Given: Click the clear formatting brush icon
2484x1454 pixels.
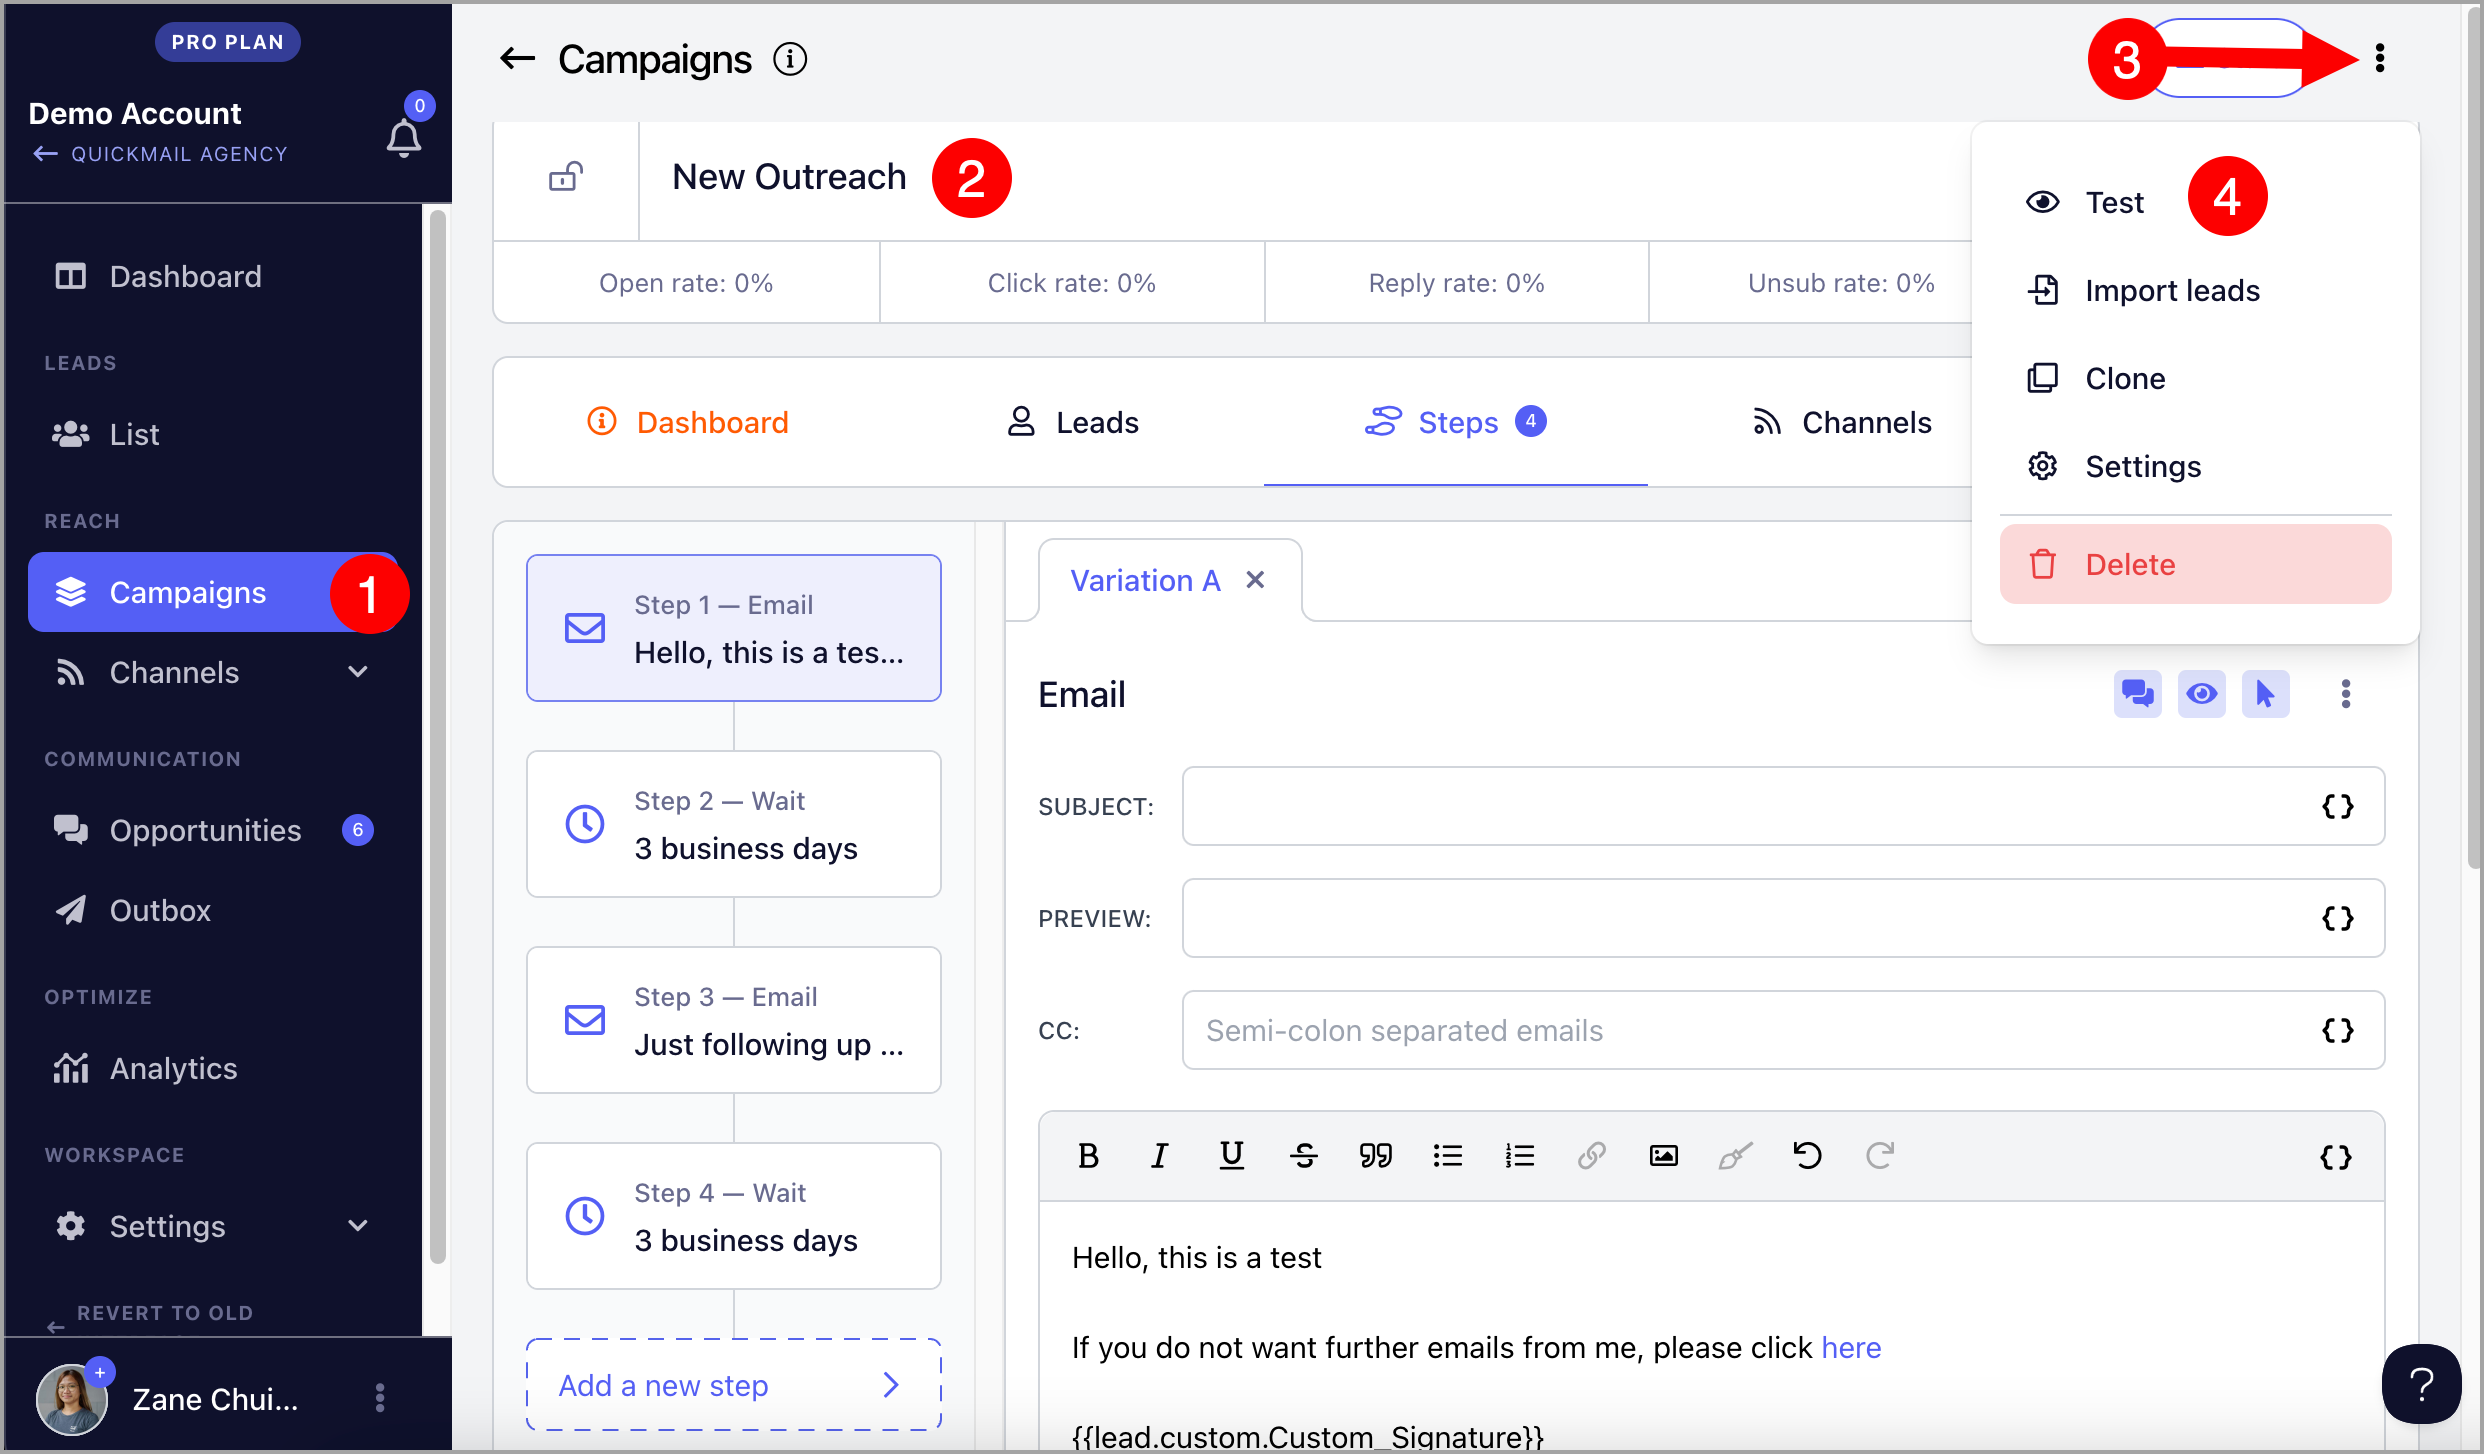Looking at the screenshot, I should click(1736, 1156).
